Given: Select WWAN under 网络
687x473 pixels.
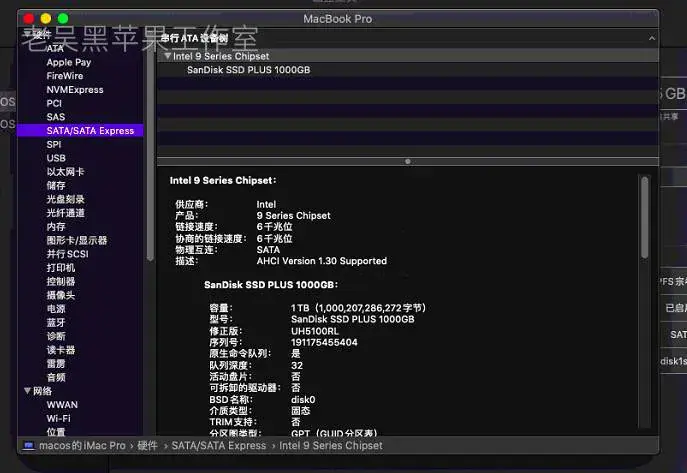Looking at the screenshot, I should pyautogui.click(x=62, y=405).
